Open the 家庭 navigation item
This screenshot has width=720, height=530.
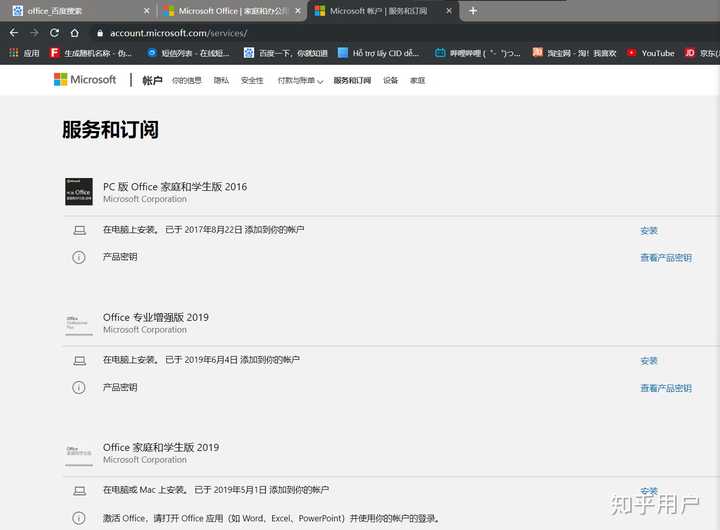[x=417, y=80]
